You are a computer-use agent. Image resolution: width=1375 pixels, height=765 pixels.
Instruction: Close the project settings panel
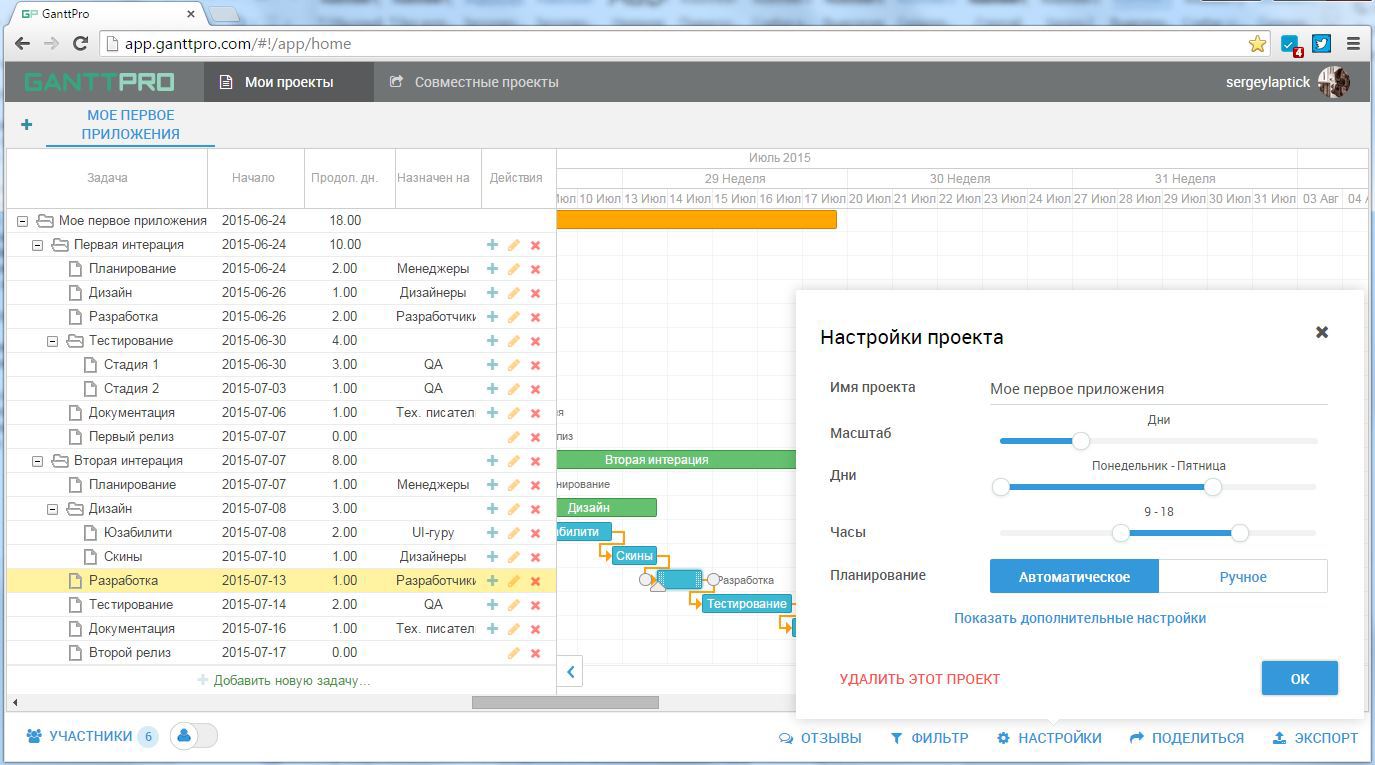pos(1321,332)
